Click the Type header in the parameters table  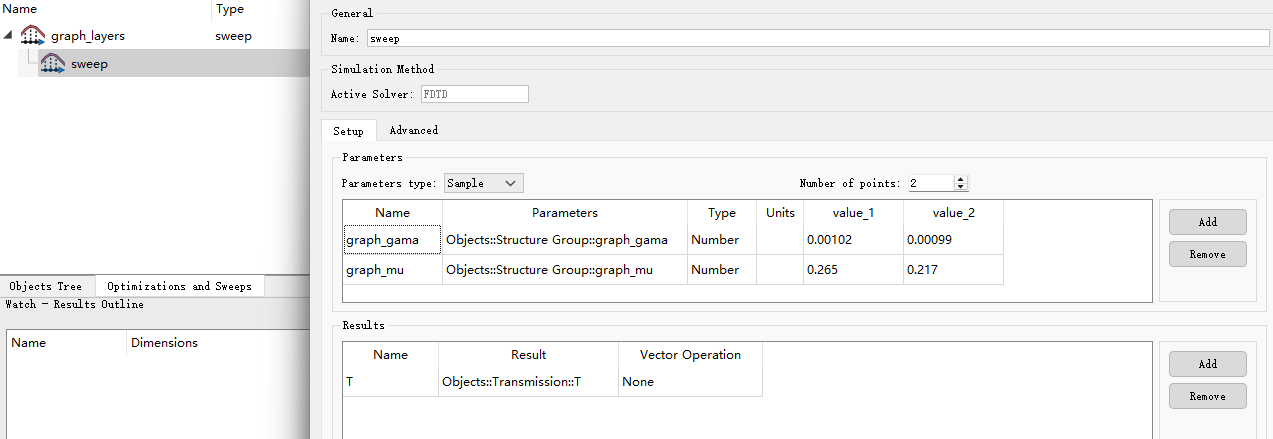(722, 213)
